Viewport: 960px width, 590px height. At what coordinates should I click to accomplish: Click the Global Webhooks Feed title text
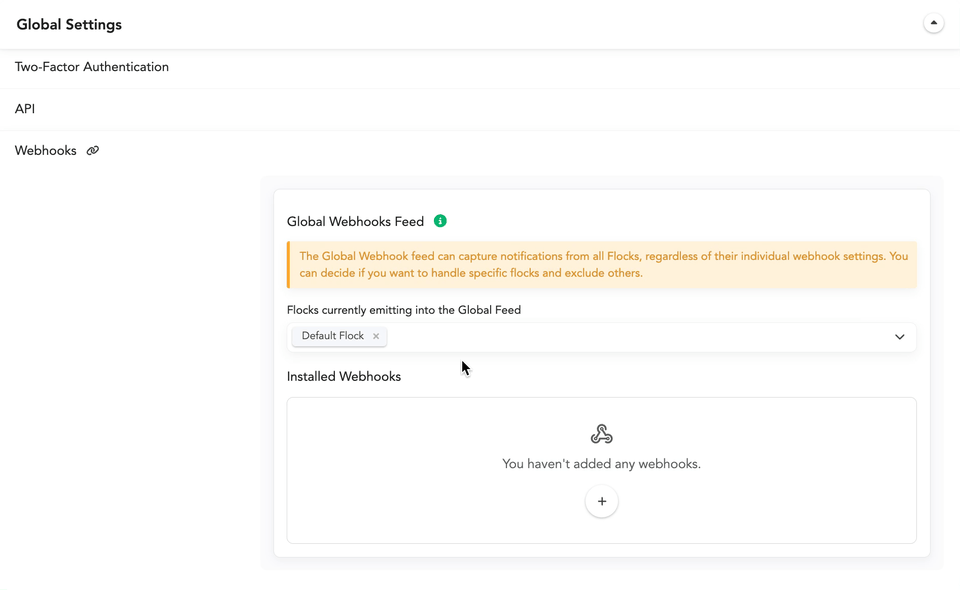[355, 222]
